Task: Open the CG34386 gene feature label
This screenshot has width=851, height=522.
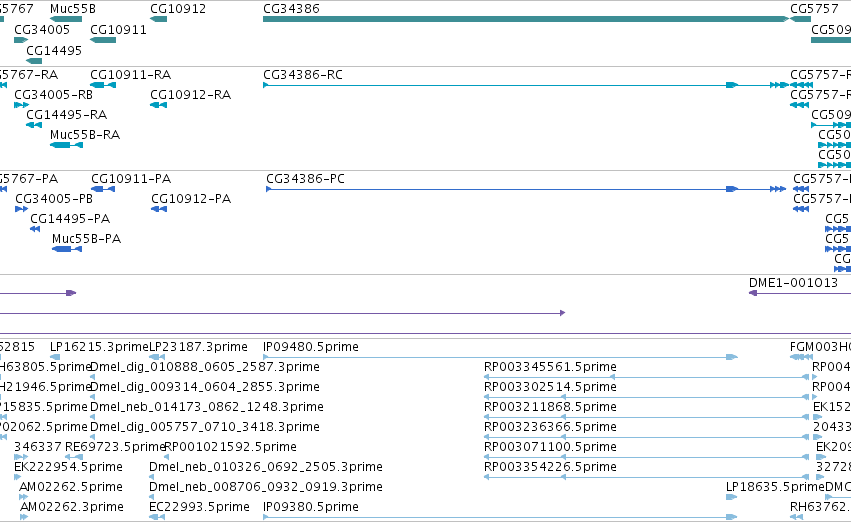Action: [291, 9]
